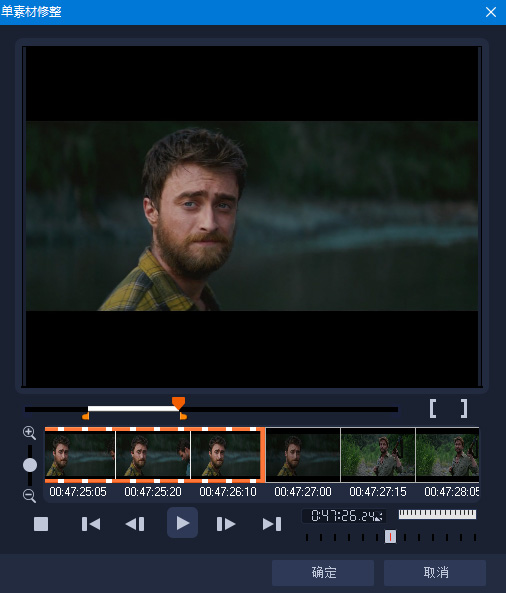
Task: Cancel with the 取消 button
Action: coord(435,573)
